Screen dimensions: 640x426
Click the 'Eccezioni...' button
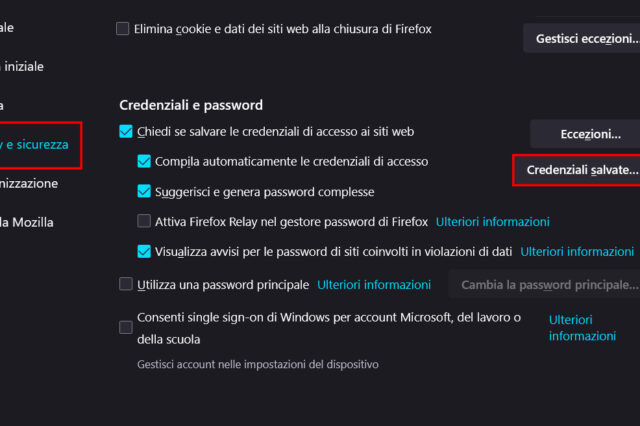click(584, 134)
